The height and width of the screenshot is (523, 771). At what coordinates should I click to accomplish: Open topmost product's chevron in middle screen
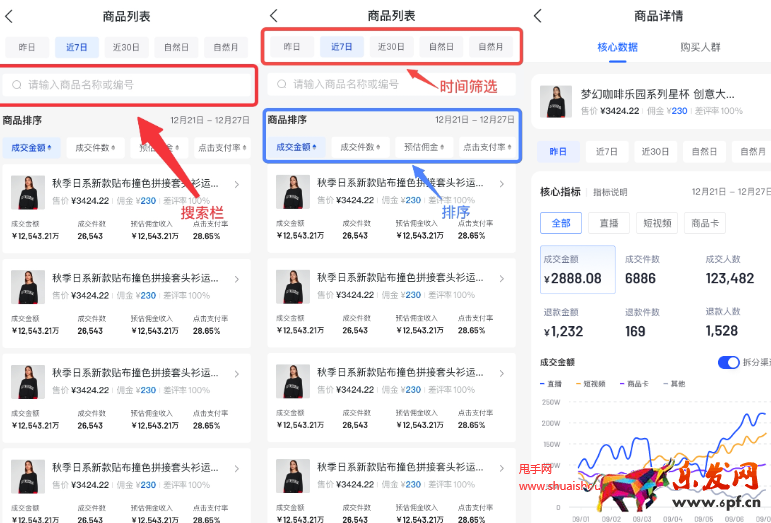pyautogui.click(x=502, y=184)
